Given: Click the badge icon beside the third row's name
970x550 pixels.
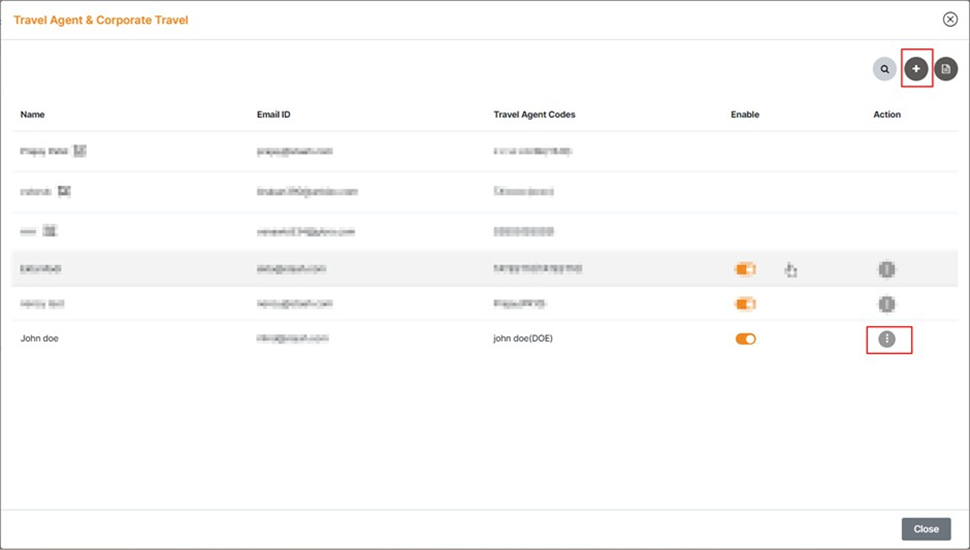Looking at the screenshot, I should (x=51, y=230).
